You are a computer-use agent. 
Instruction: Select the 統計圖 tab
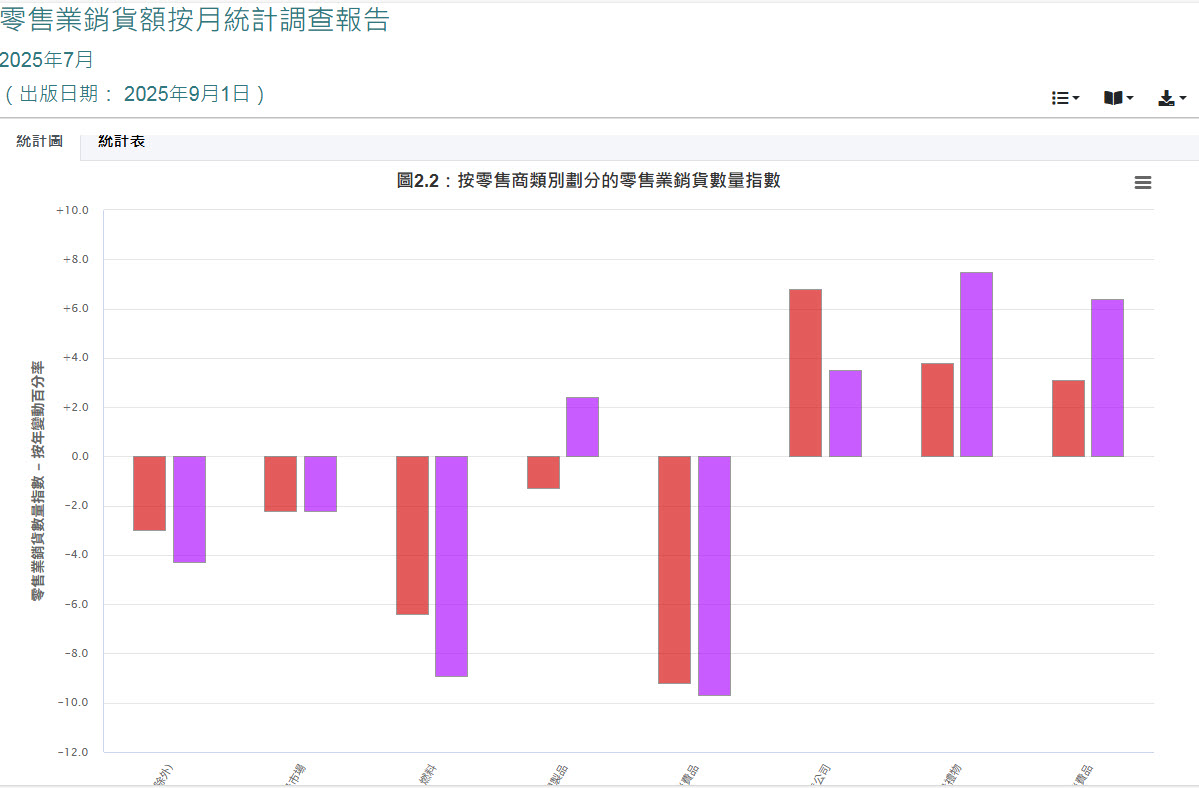point(40,142)
